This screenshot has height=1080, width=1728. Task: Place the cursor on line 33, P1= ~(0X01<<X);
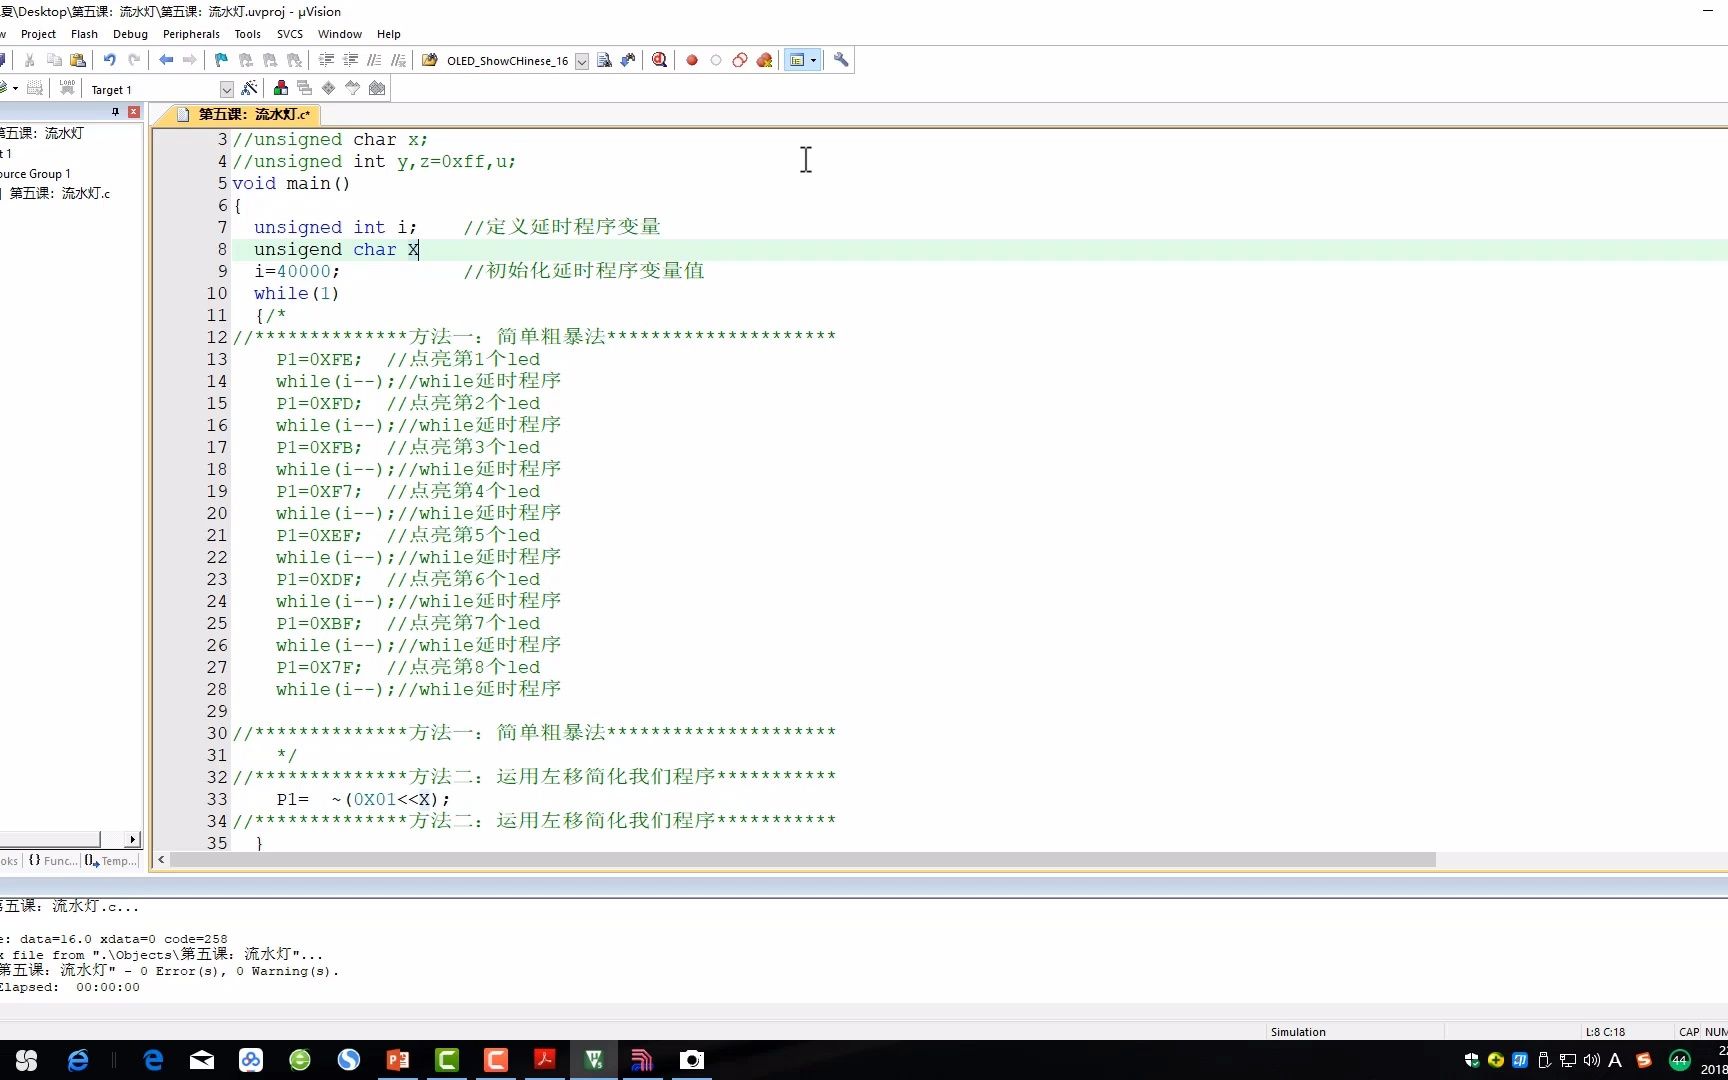click(363, 799)
